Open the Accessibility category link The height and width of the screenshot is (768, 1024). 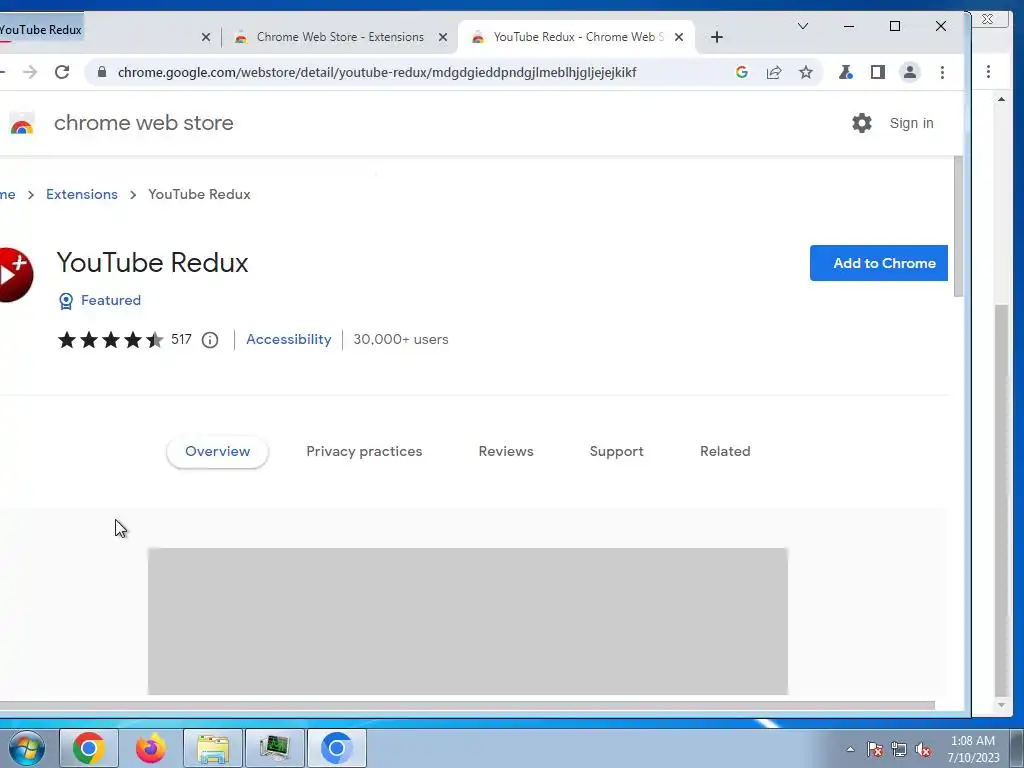tap(289, 340)
